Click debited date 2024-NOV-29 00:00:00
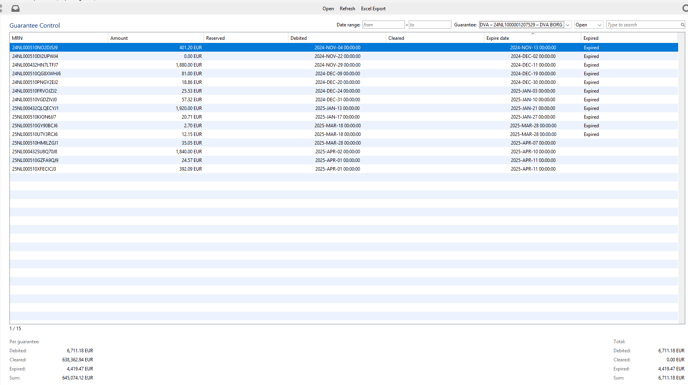Image resolution: width=688 pixels, height=385 pixels. pos(337,65)
